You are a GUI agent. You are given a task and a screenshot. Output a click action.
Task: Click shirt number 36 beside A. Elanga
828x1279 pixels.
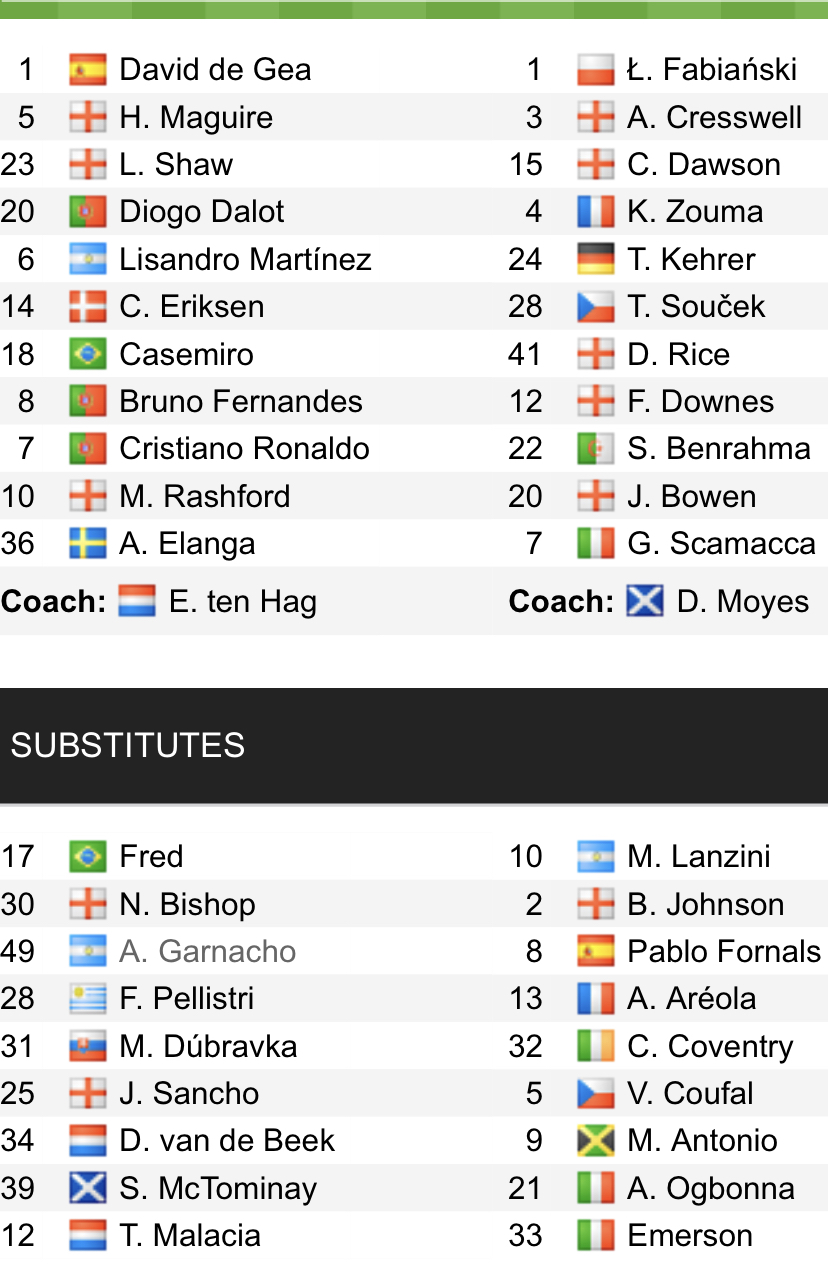tap(18, 544)
